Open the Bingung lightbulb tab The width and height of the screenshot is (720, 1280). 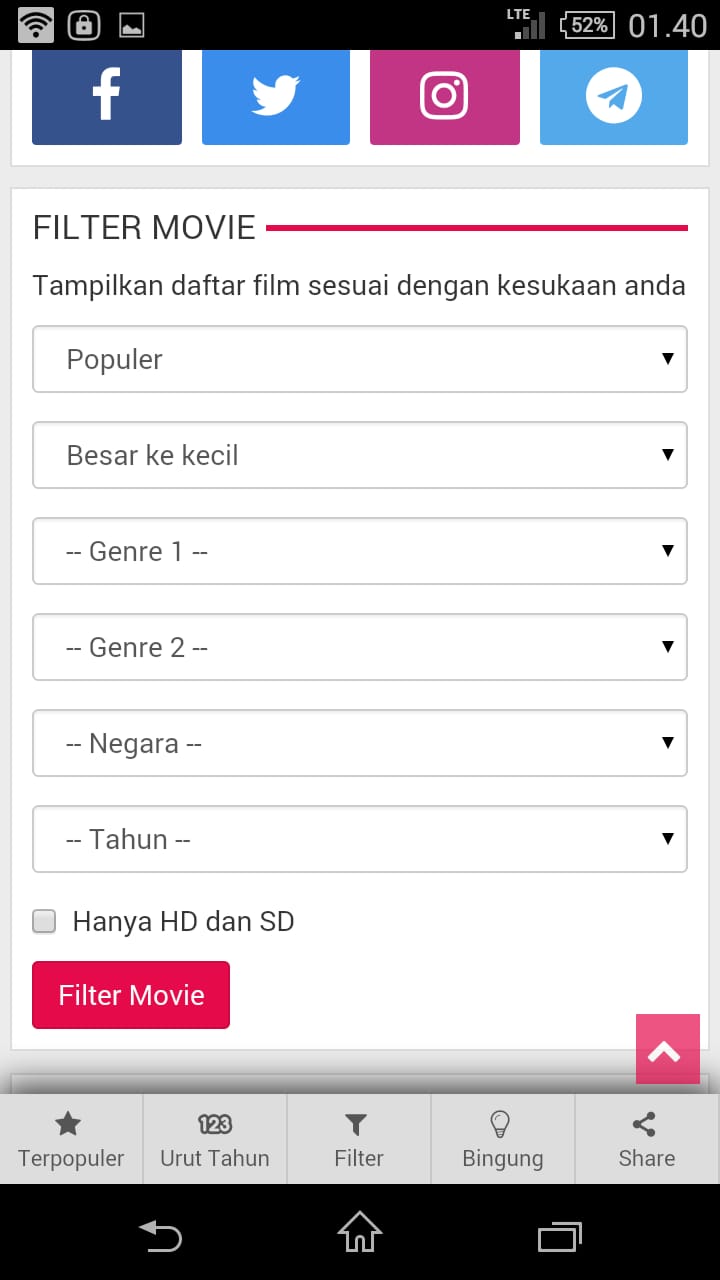coord(503,1139)
